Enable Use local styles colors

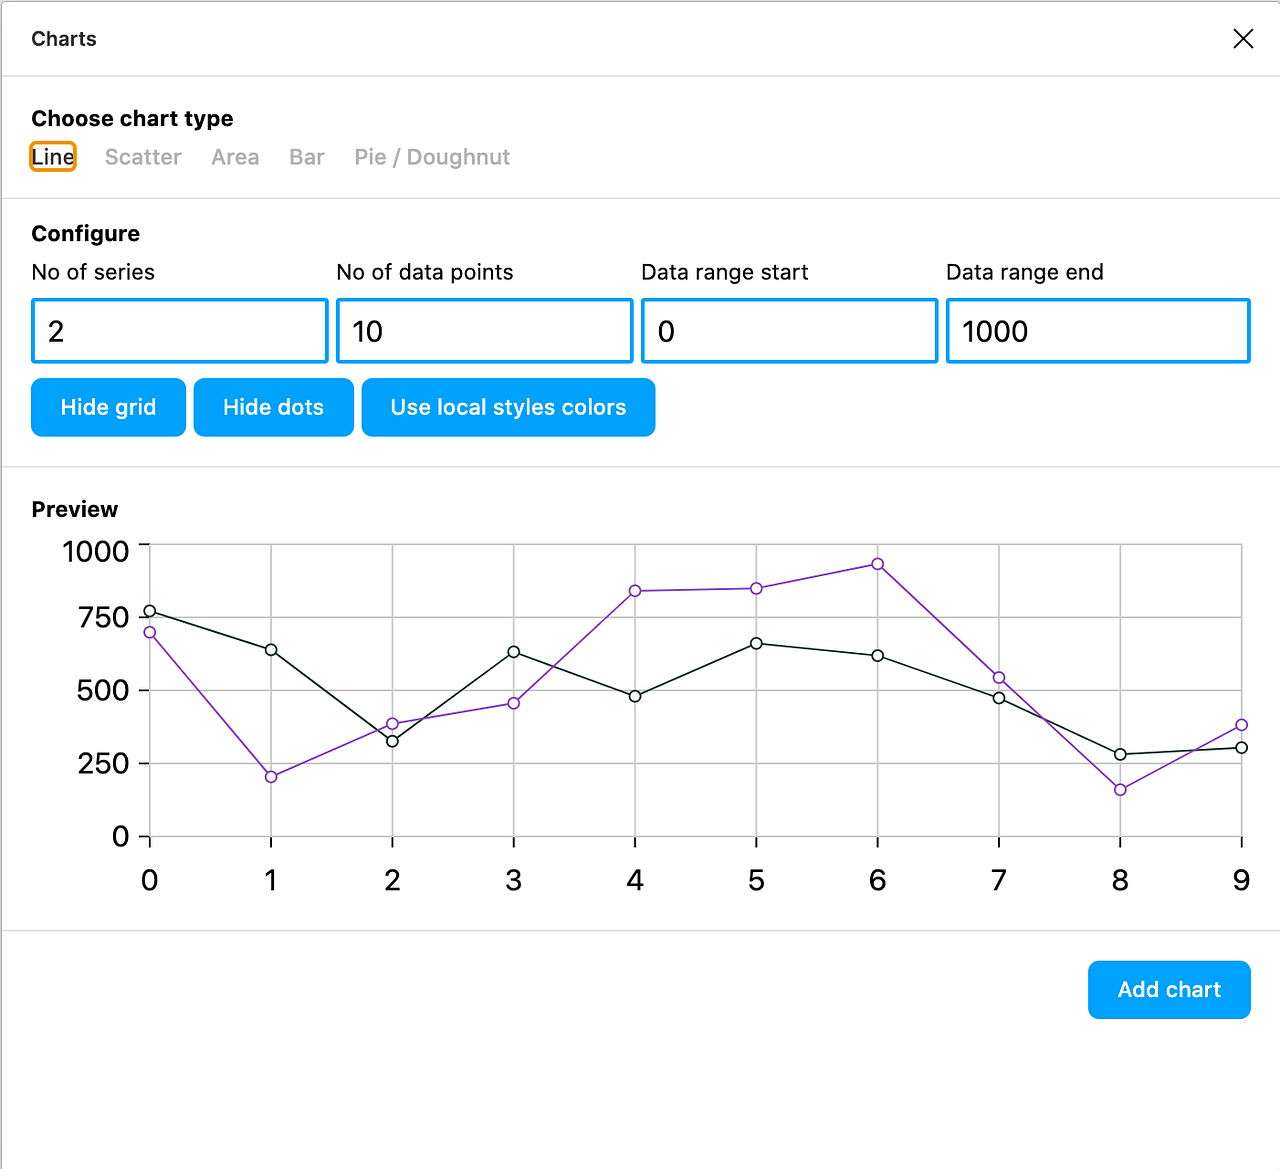pos(507,407)
